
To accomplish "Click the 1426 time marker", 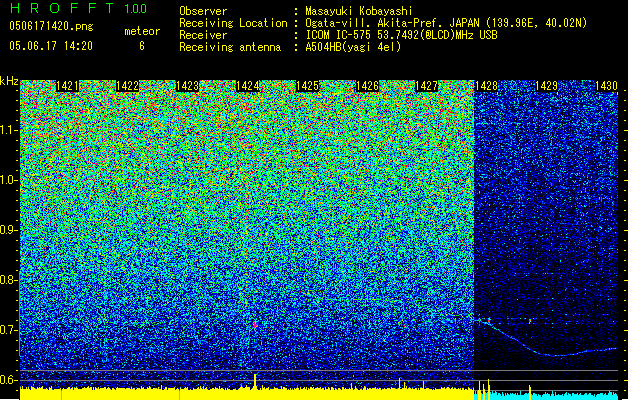I will pos(367,86).
